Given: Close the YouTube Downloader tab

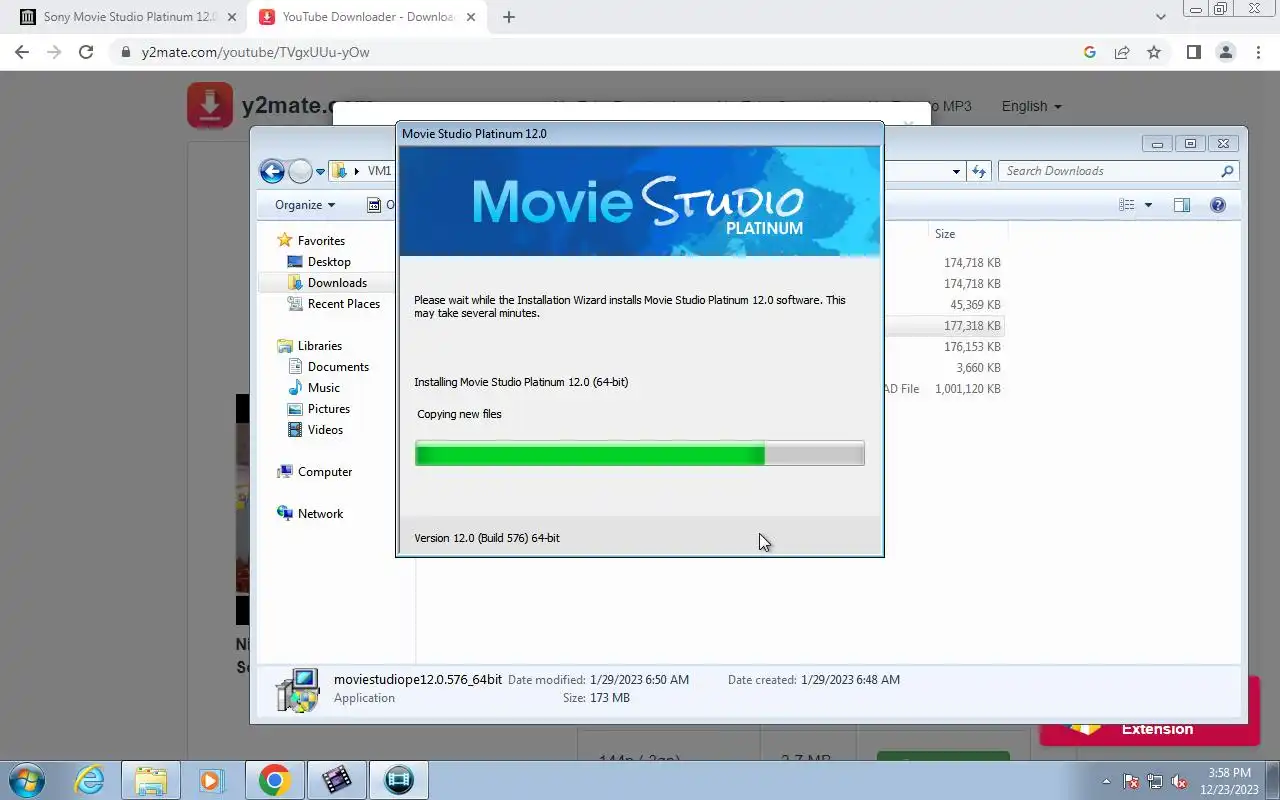Looking at the screenshot, I should [x=472, y=17].
